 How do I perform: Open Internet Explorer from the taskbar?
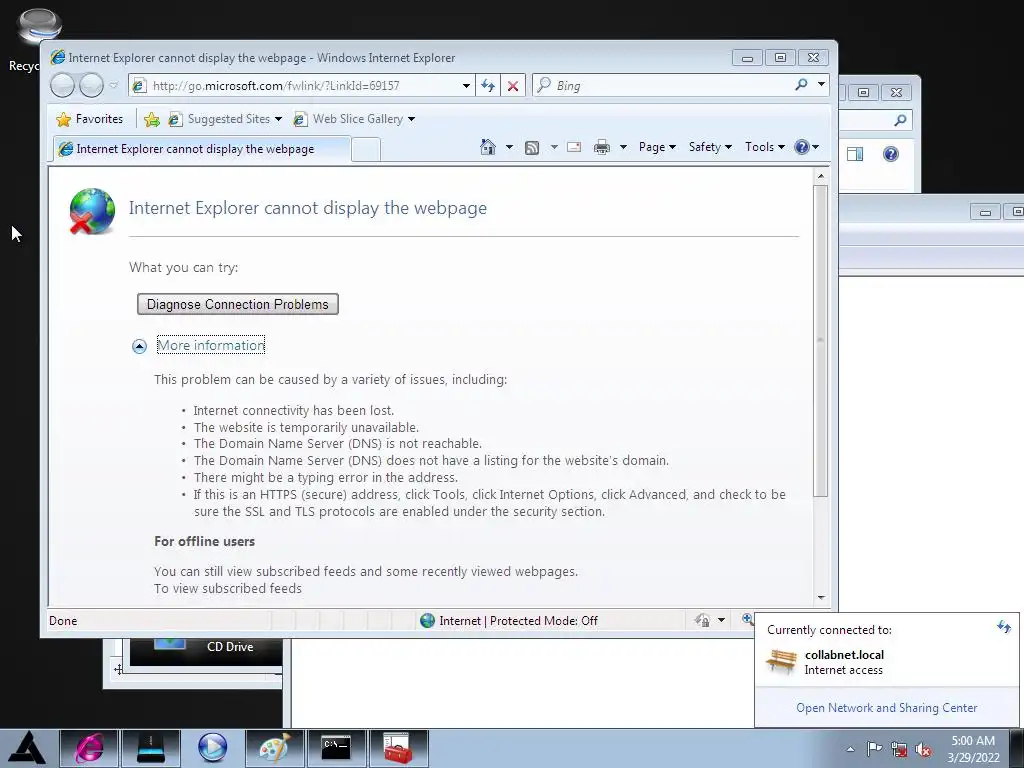(89, 748)
